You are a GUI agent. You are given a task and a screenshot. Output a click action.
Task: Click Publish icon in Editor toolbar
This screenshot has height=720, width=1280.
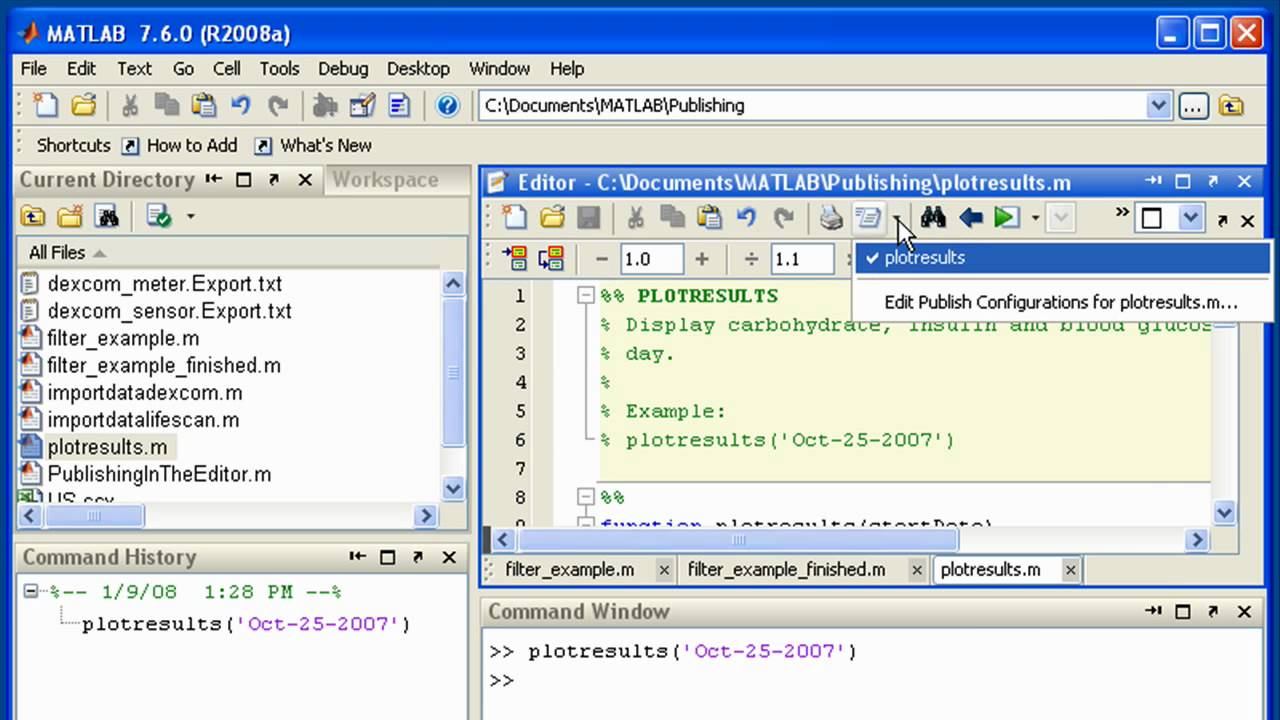click(867, 217)
